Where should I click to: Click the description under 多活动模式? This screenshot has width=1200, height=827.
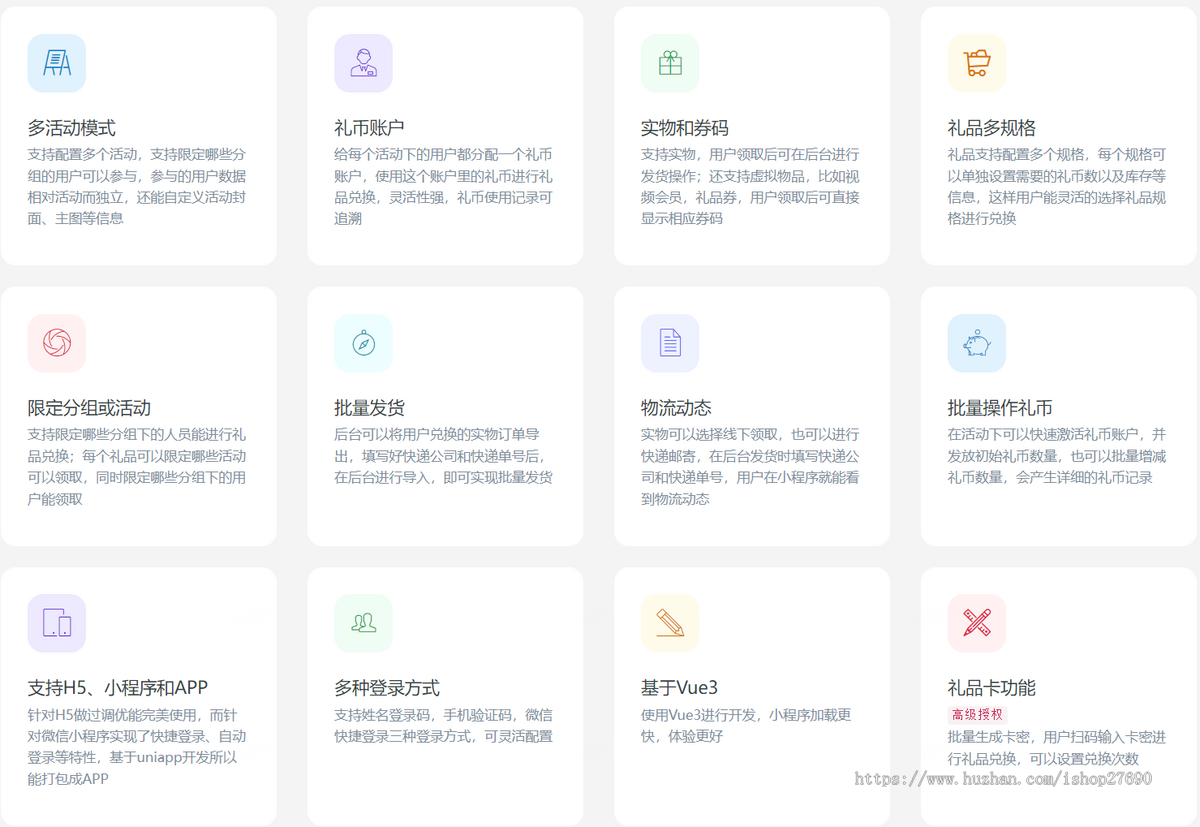137,186
